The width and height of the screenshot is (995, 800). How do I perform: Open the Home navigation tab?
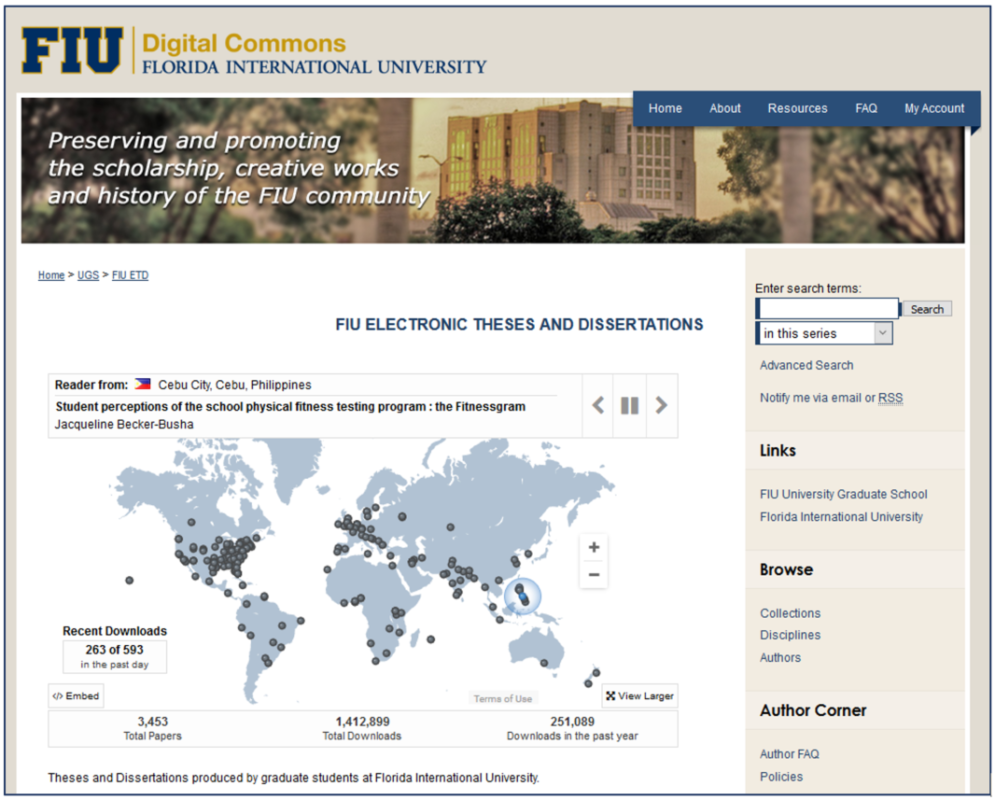click(x=665, y=108)
